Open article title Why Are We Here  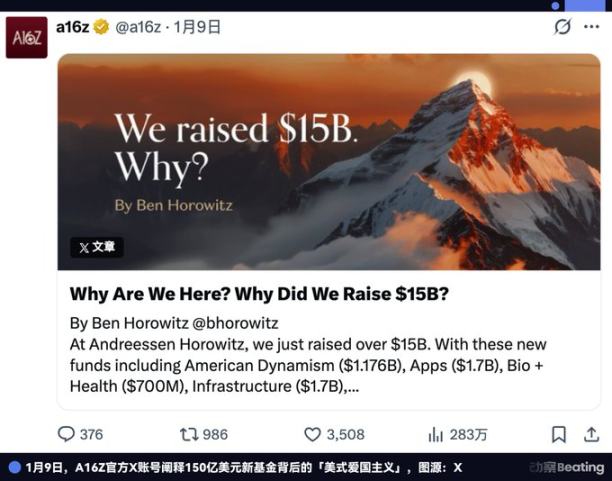pos(259,294)
